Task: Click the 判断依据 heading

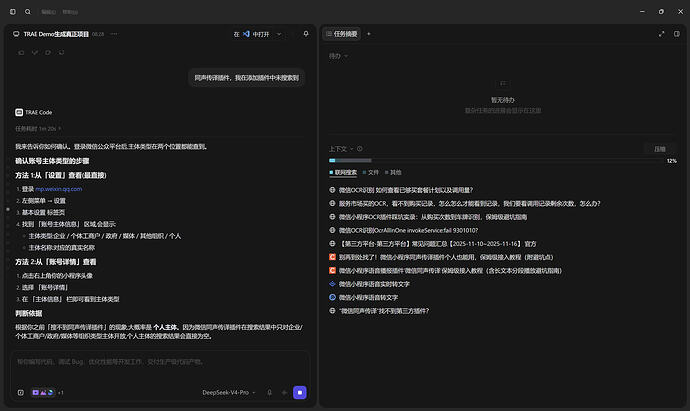Action: [x=29, y=313]
